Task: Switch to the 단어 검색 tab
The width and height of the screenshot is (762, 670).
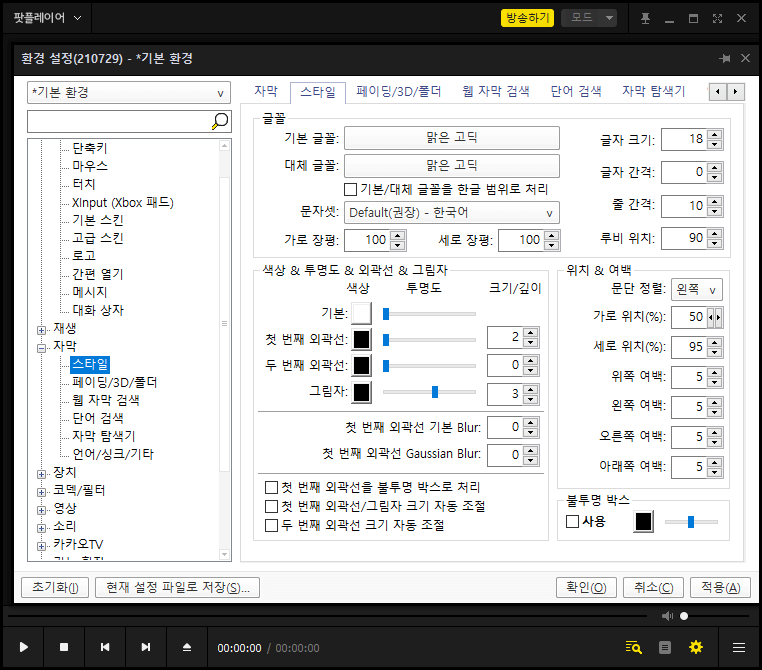Action: pos(575,91)
